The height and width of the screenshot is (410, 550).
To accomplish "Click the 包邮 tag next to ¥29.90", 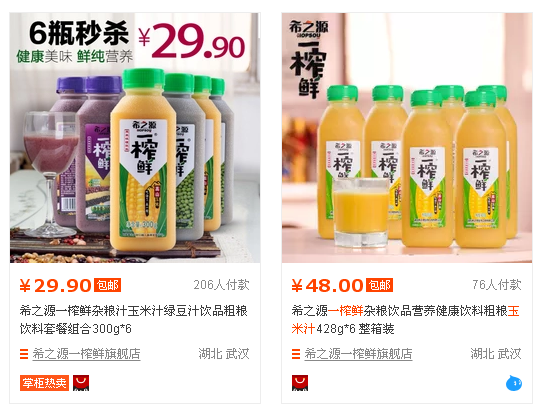I will tap(108, 285).
